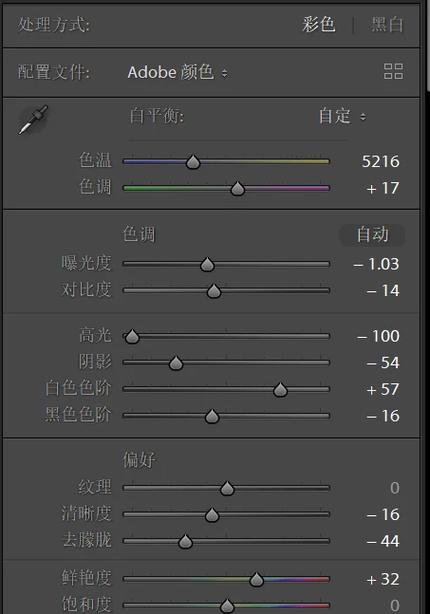The width and height of the screenshot is (430, 614).
Task: Click the 清晰度 label
Action: pyautogui.click(x=87, y=514)
